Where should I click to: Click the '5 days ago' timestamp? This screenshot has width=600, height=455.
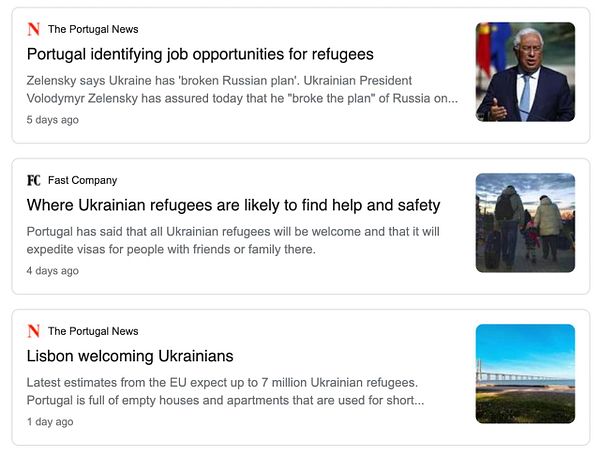point(52,120)
